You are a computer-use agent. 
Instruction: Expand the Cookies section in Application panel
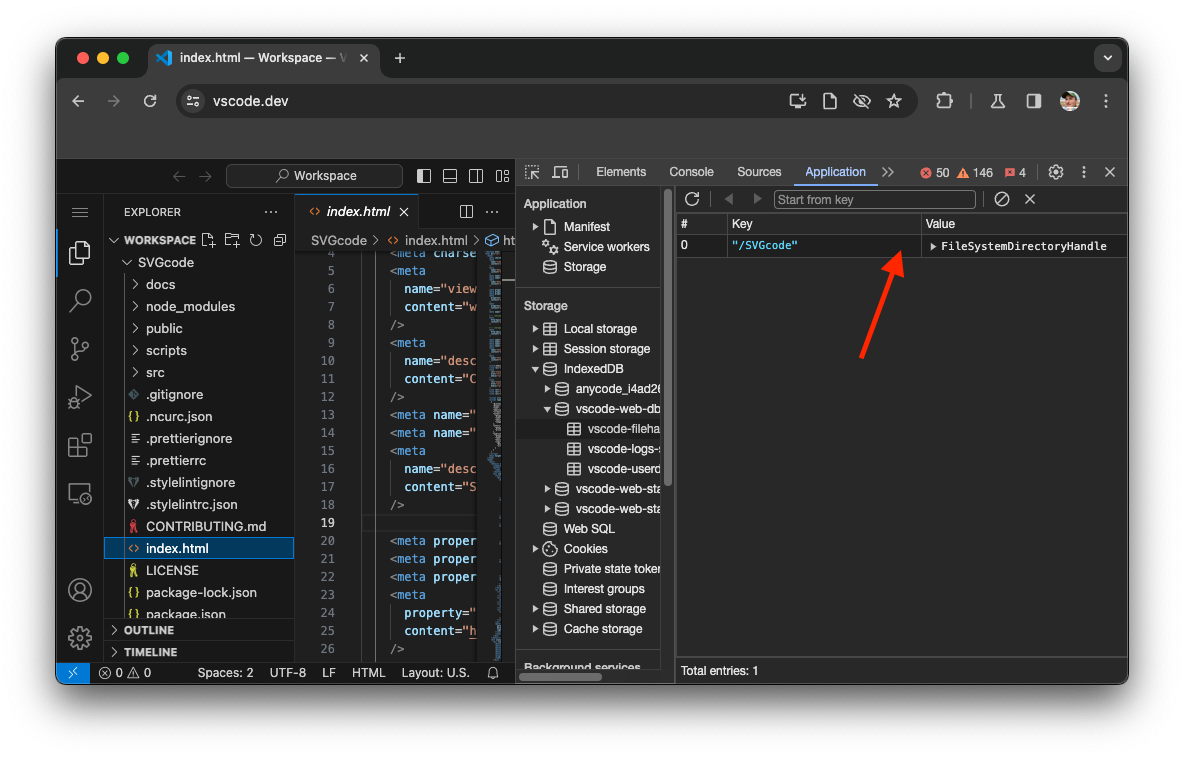537,548
